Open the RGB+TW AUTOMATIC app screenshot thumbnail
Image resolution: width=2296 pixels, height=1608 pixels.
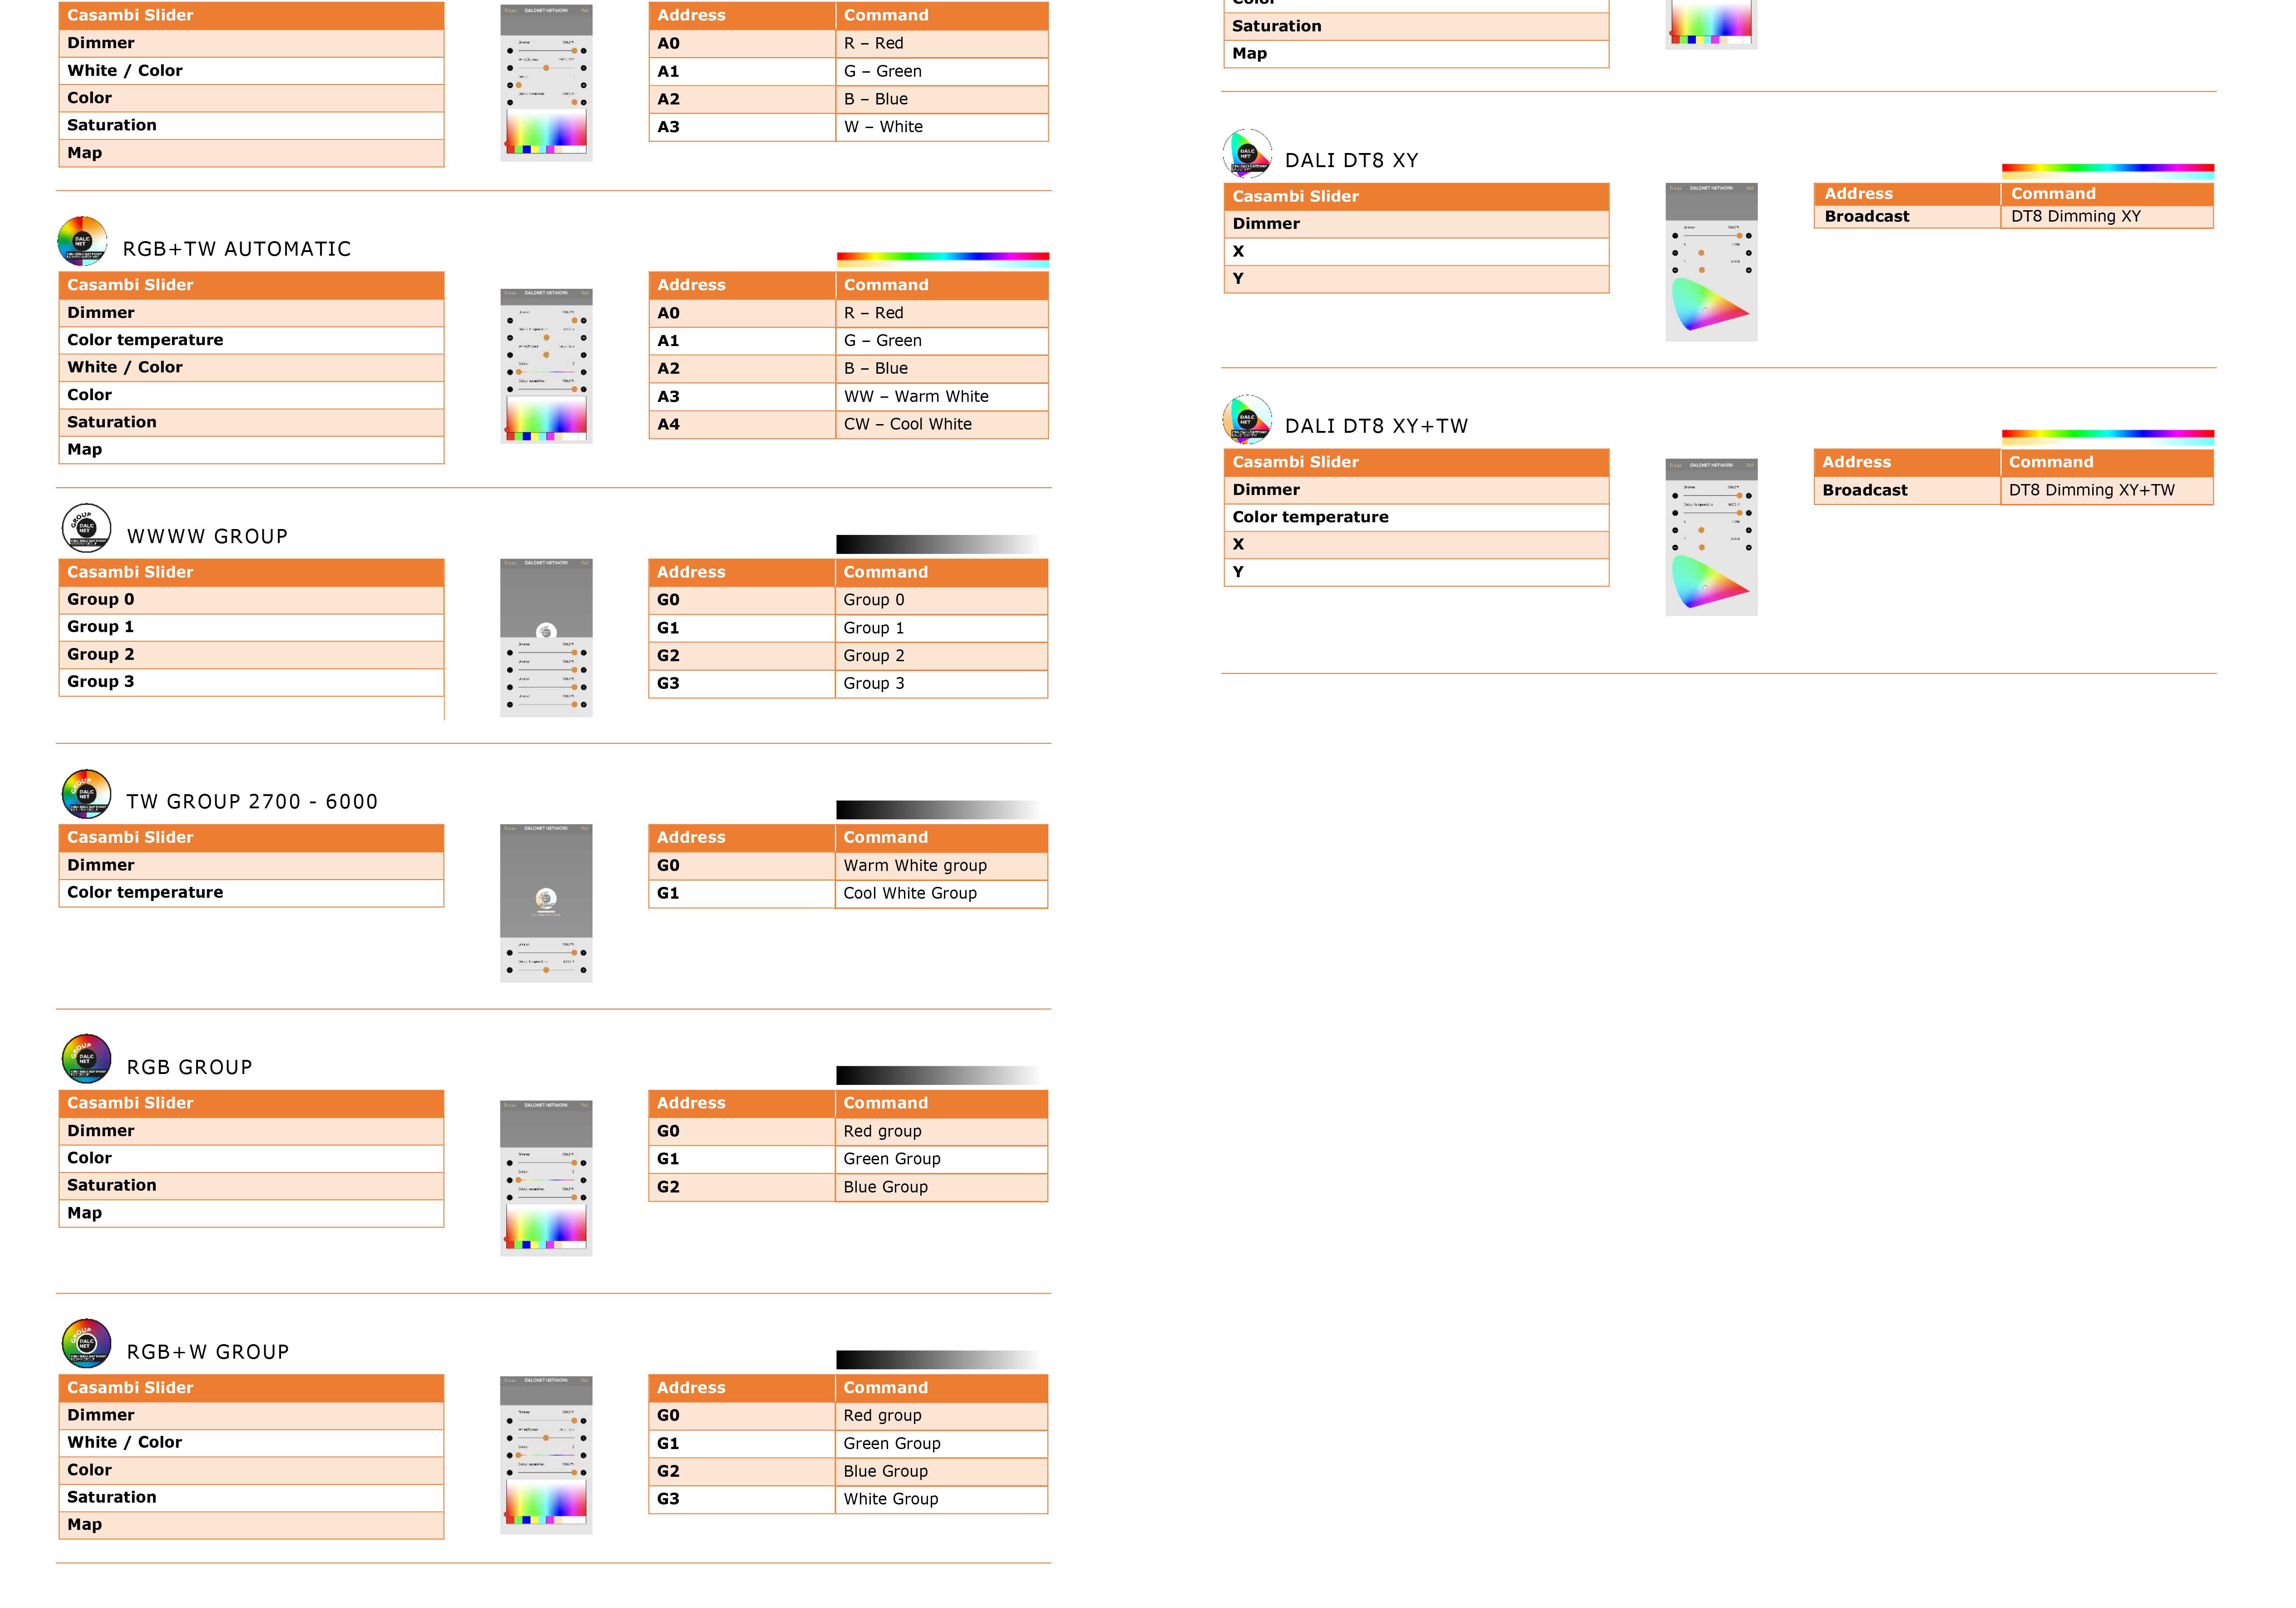click(546, 366)
